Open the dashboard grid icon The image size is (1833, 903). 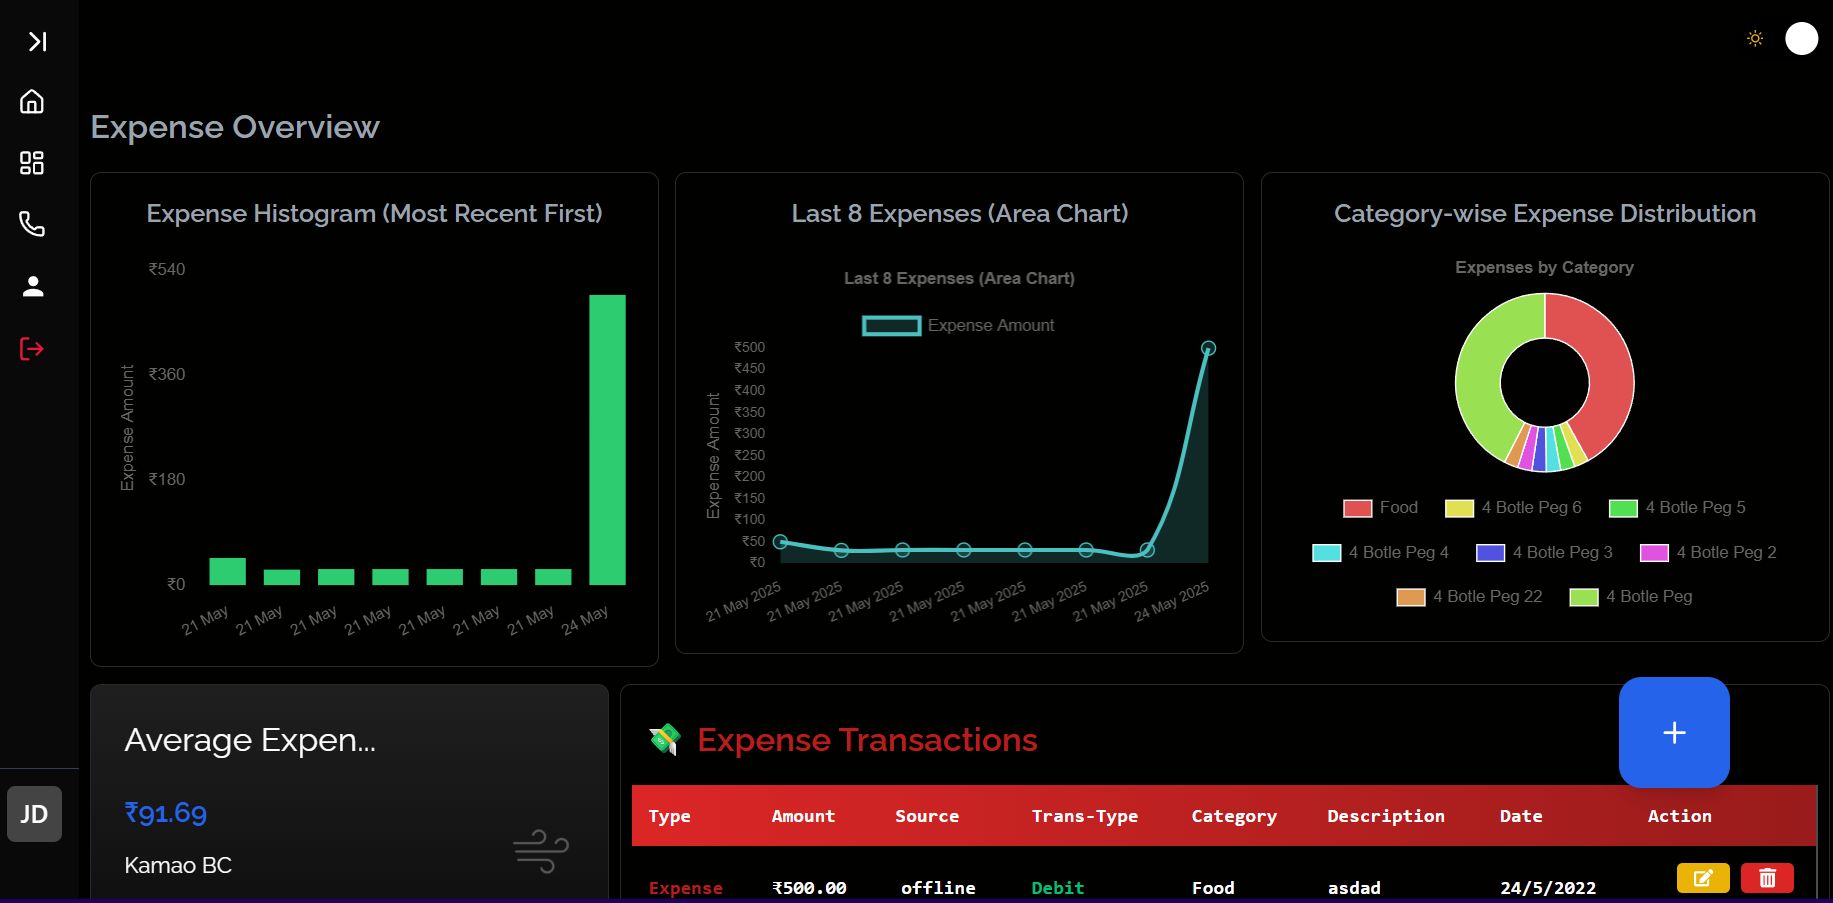32,163
